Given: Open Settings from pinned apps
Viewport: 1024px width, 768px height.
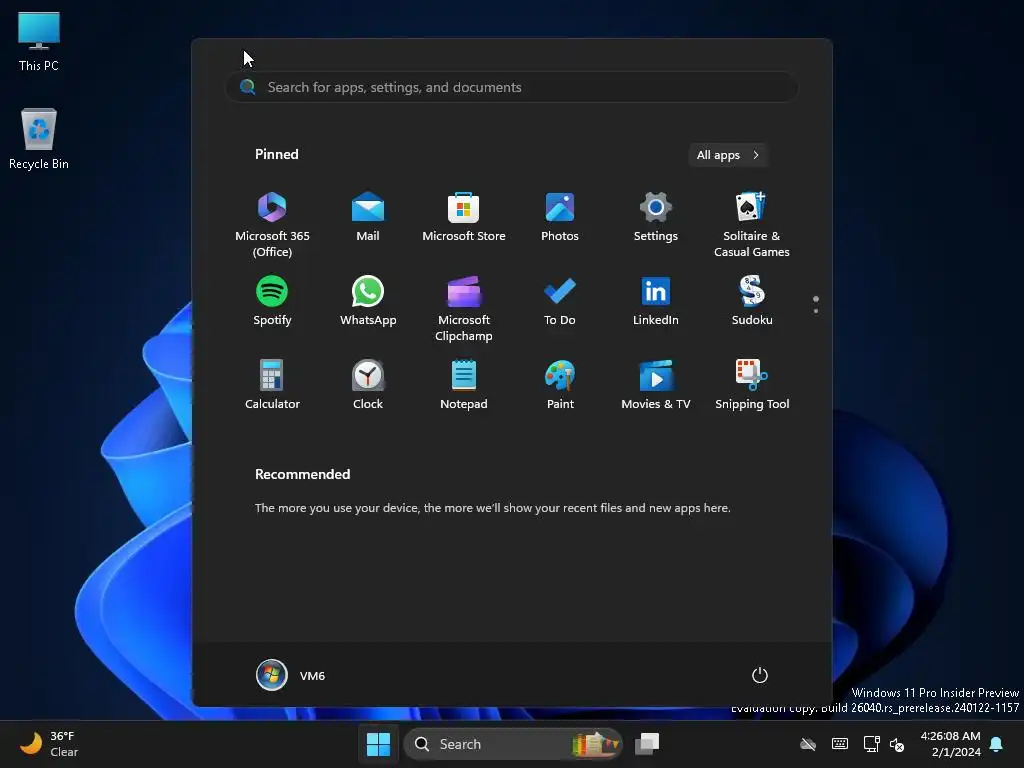Looking at the screenshot, I should tap(656, 217).
